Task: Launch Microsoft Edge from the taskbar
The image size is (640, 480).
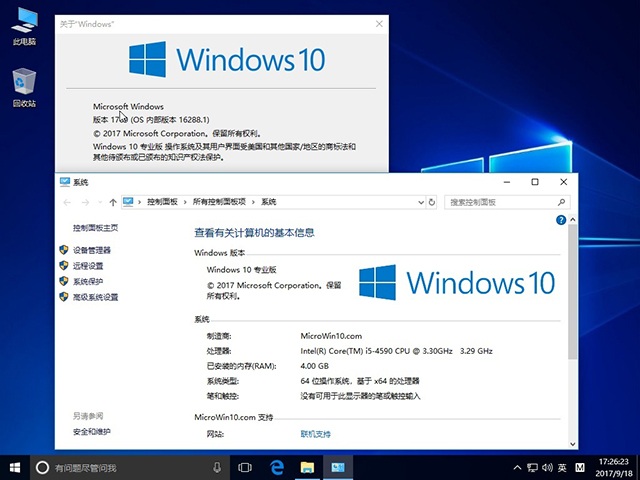Action: [277, 467]
